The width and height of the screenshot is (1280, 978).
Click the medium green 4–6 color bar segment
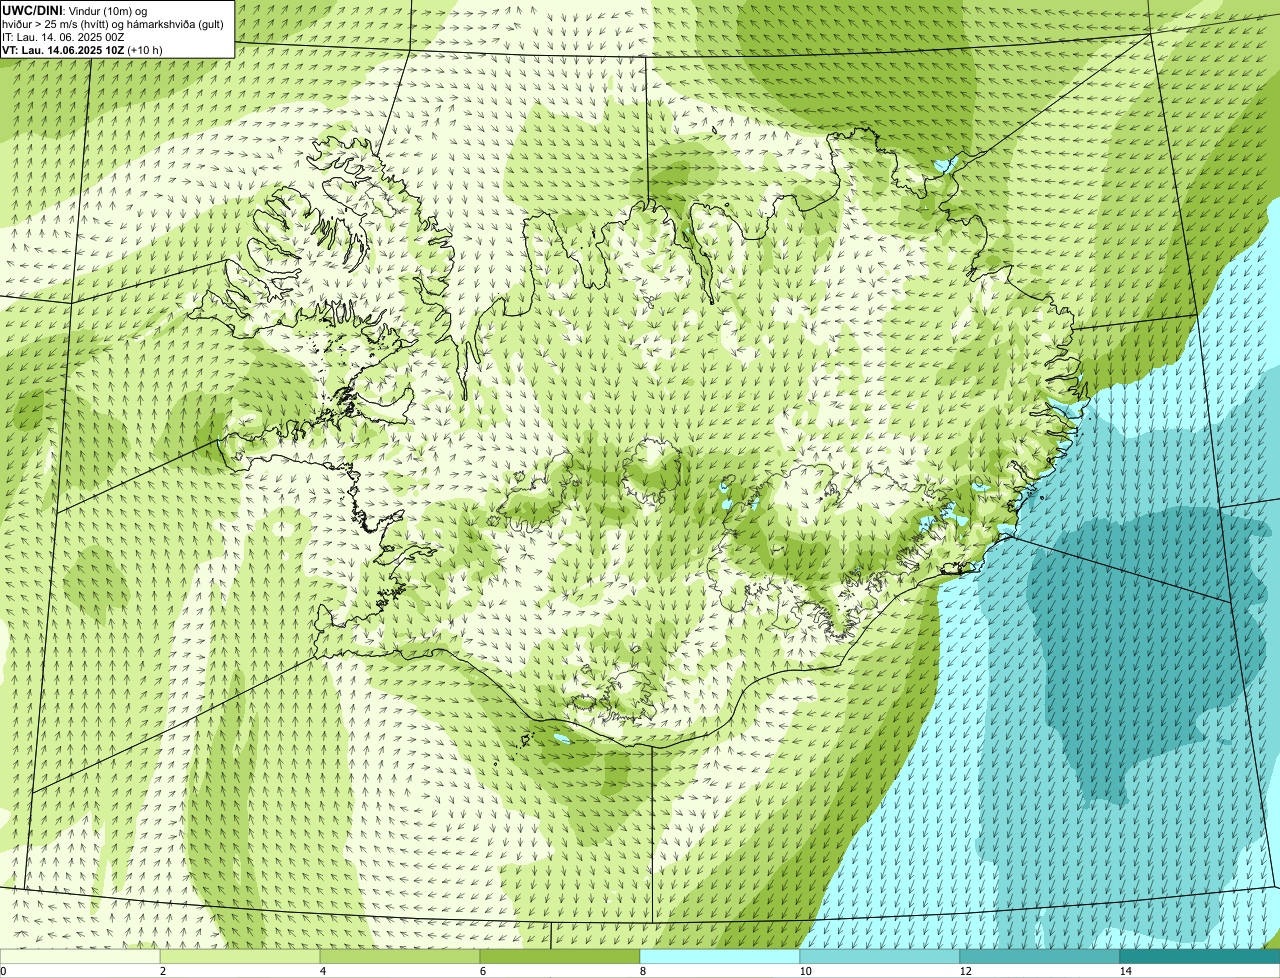[x=400, y=956]
